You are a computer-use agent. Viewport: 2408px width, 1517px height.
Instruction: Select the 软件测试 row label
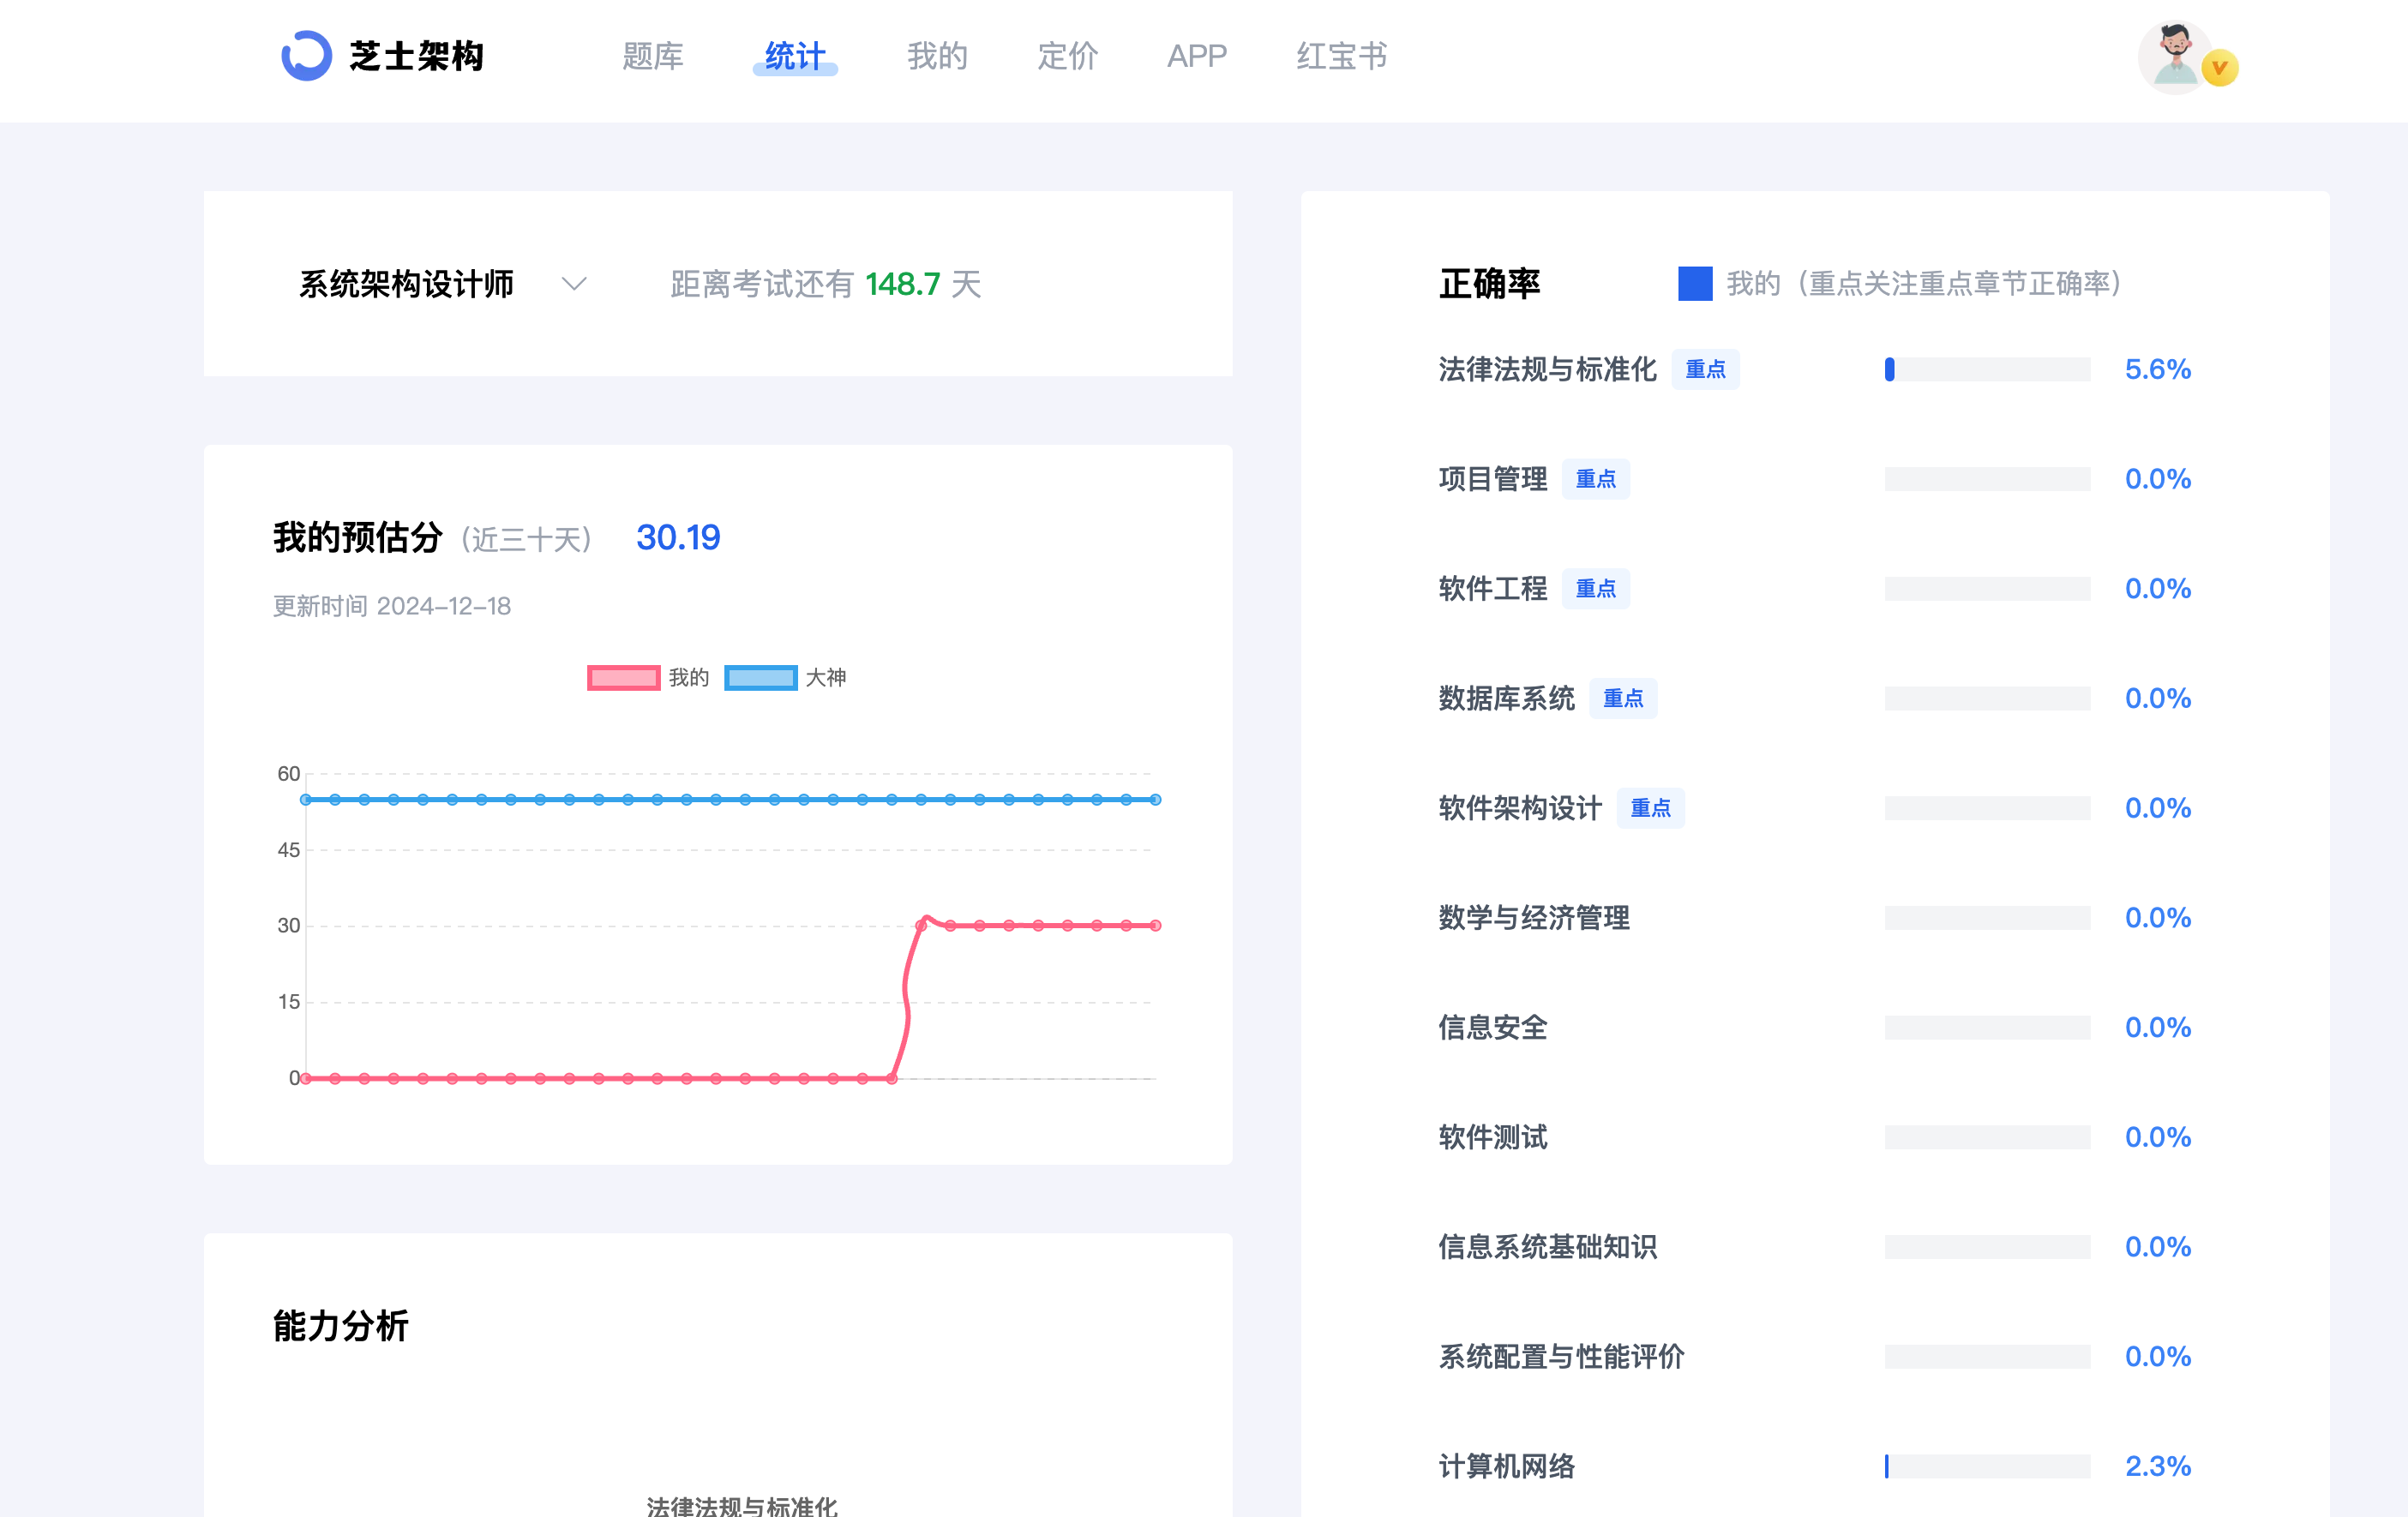pos(1492,1137)
